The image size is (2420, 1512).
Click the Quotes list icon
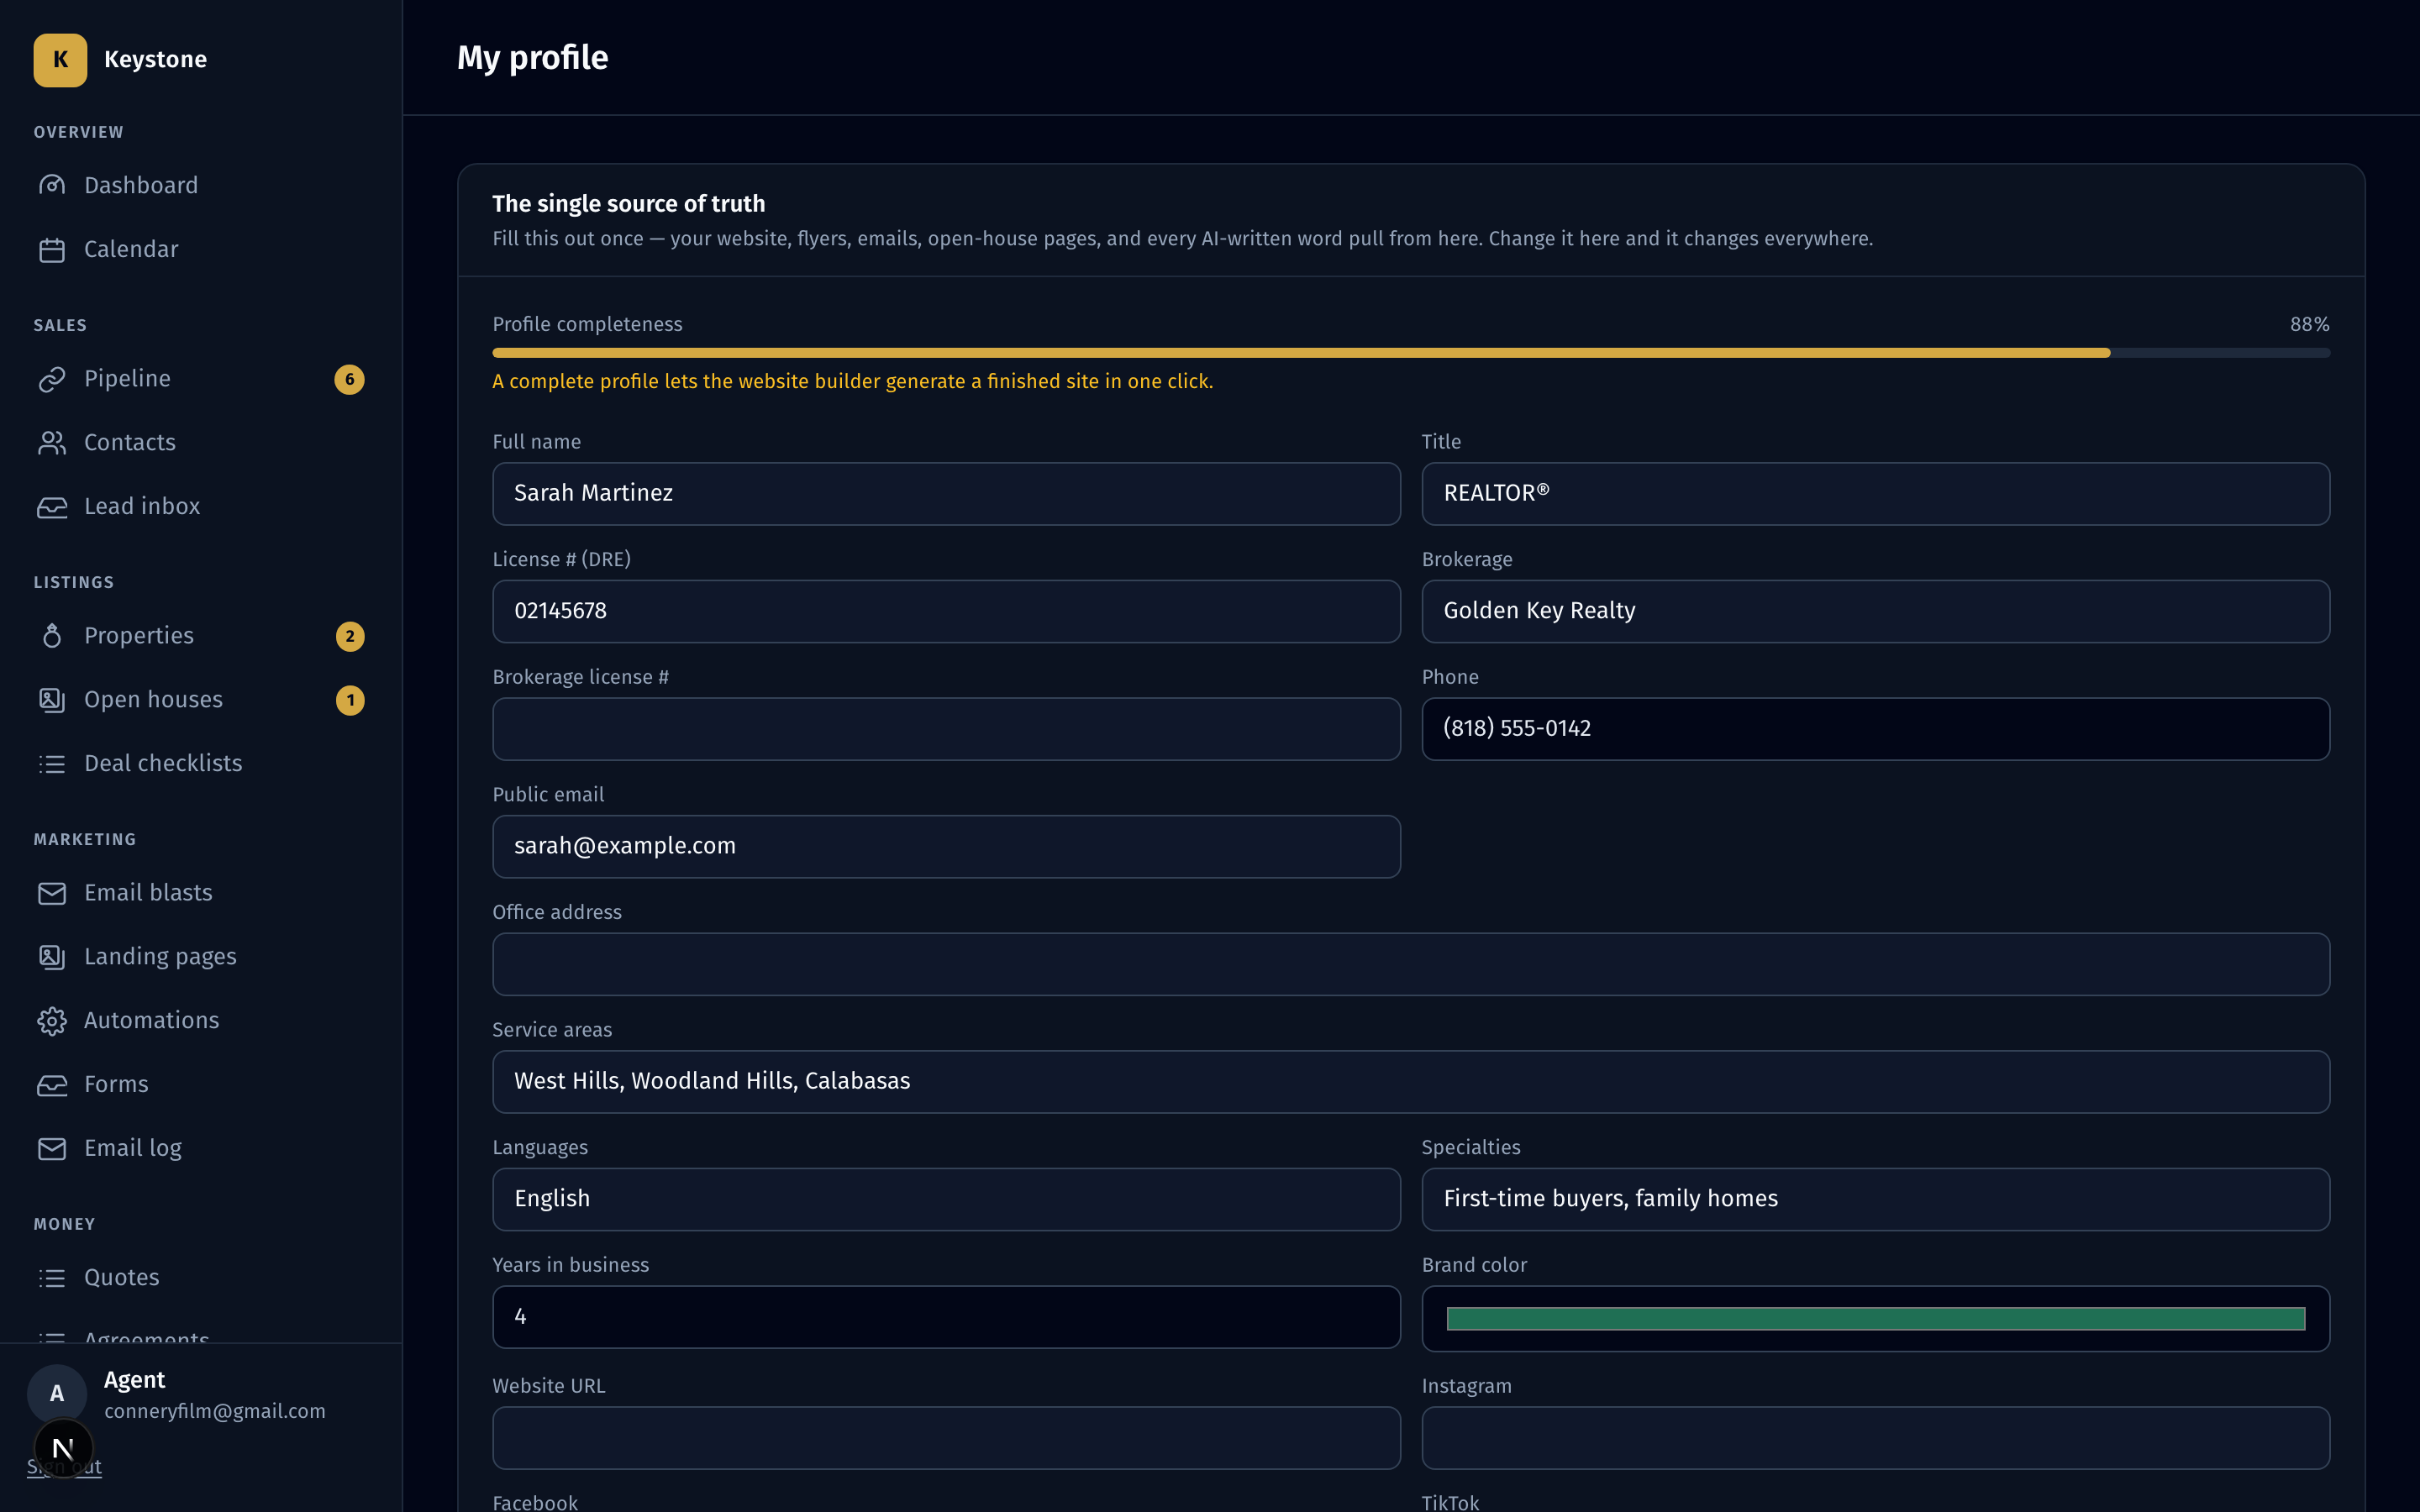click(52, 1278)
